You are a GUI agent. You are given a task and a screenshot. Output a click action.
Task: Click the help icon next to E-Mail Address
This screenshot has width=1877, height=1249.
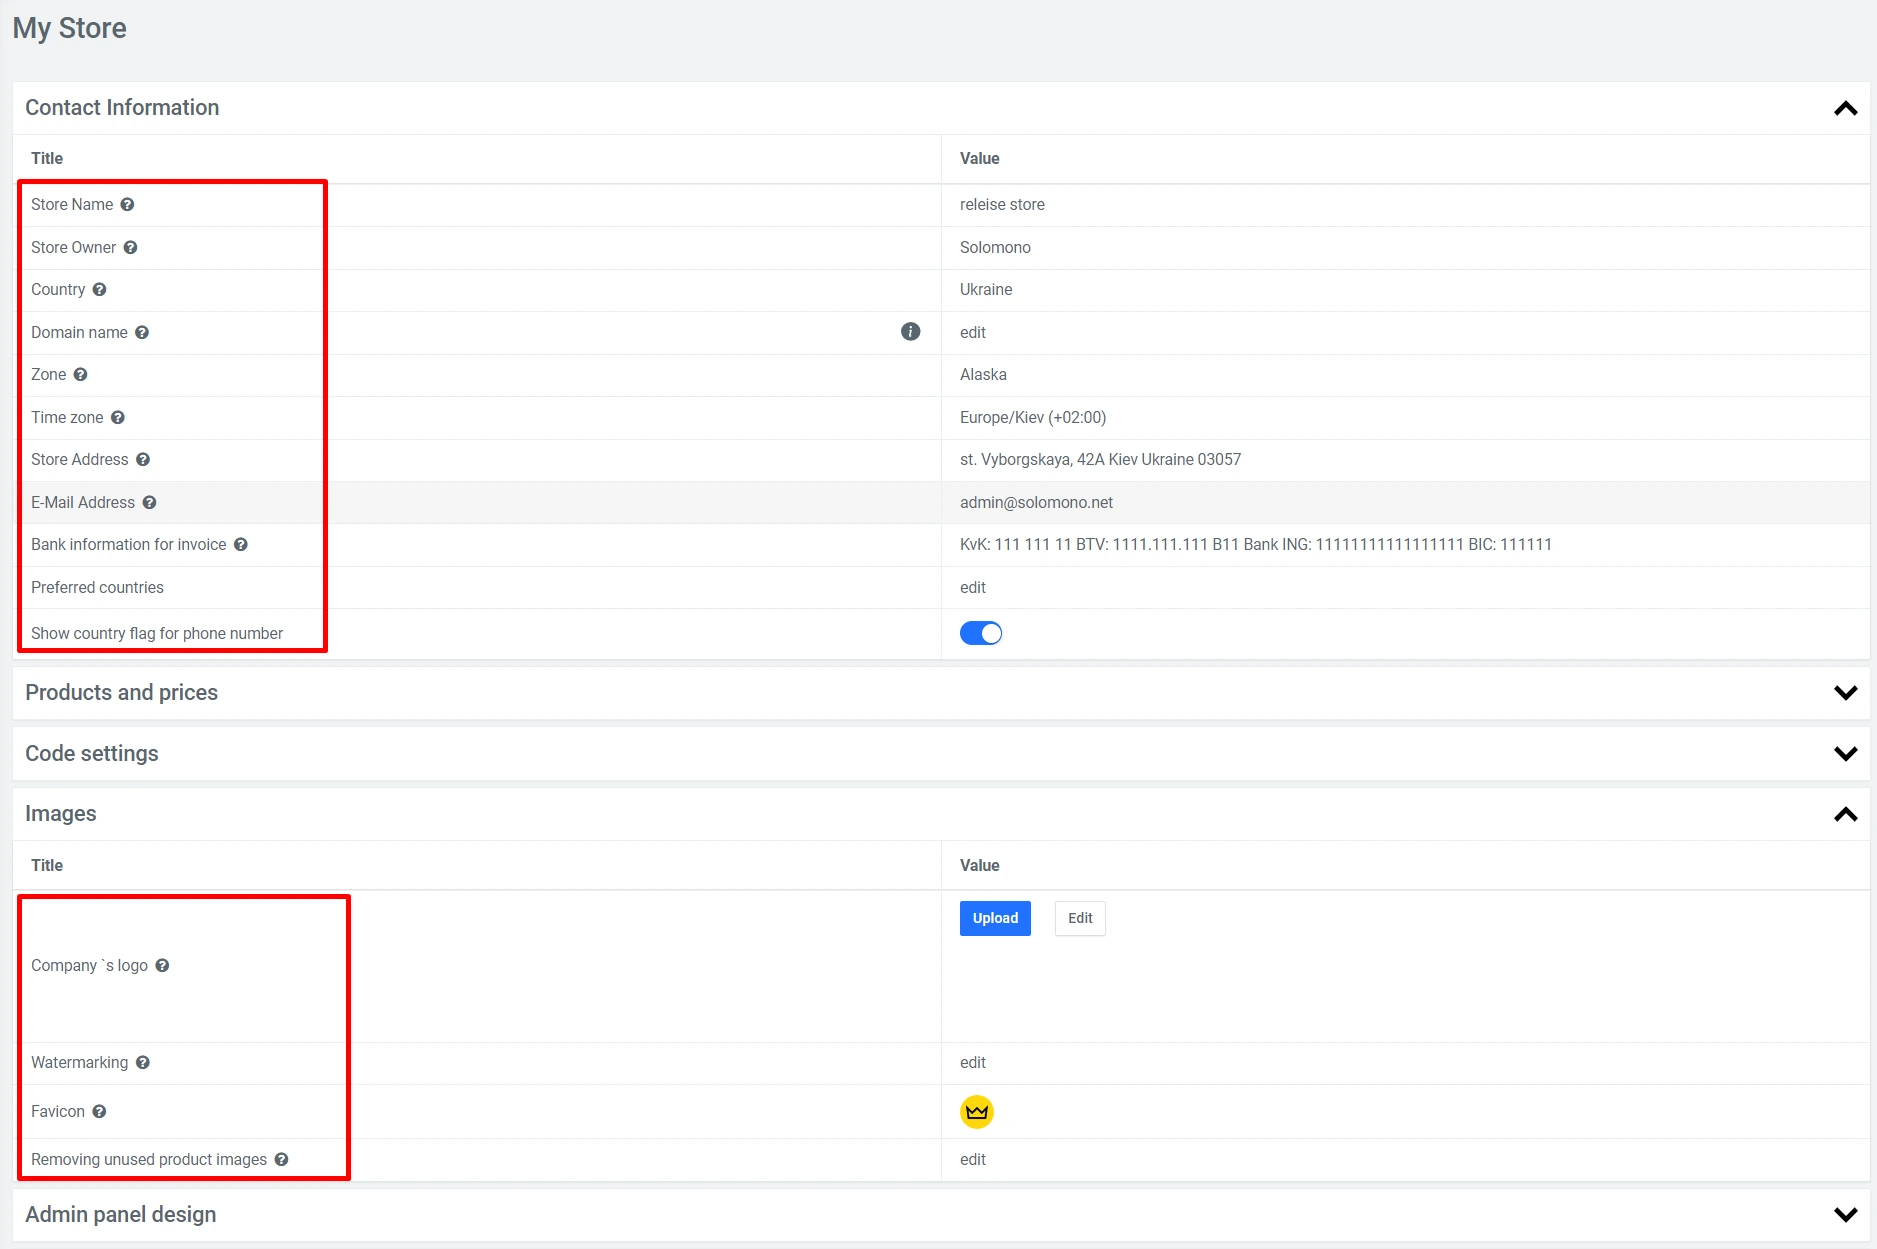149,503
